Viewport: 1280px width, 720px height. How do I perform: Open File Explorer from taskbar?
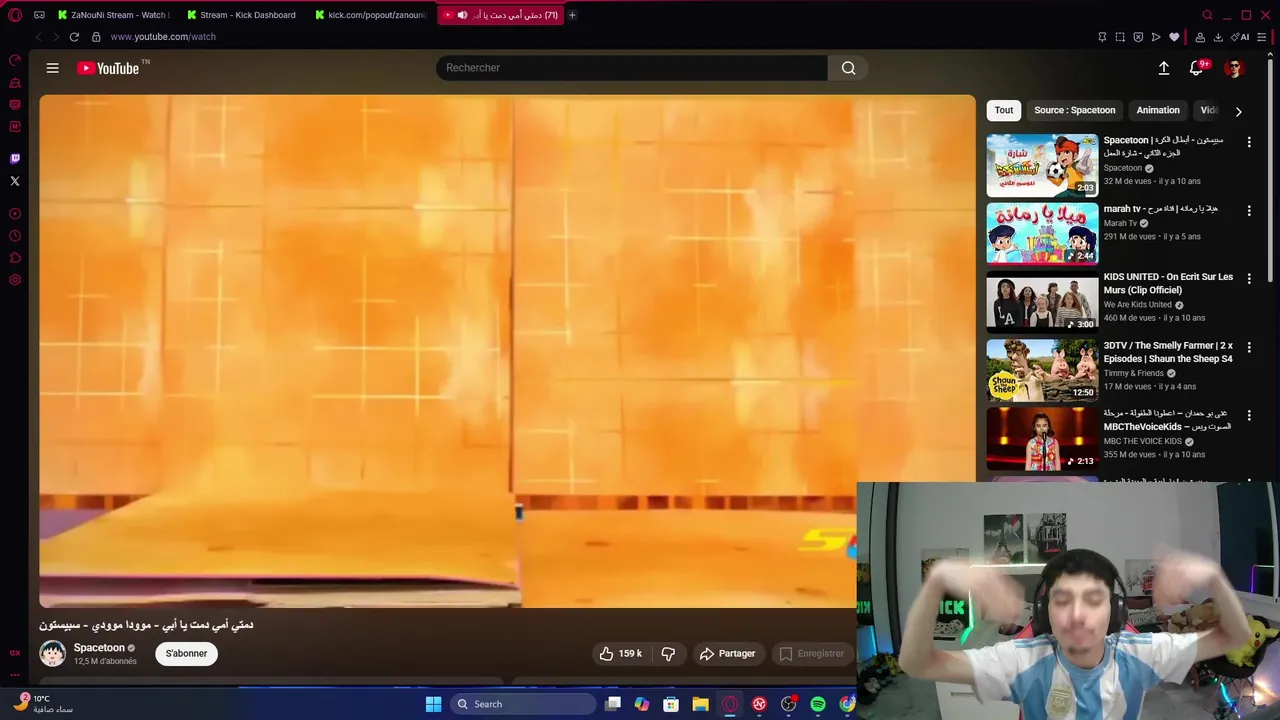700,704
